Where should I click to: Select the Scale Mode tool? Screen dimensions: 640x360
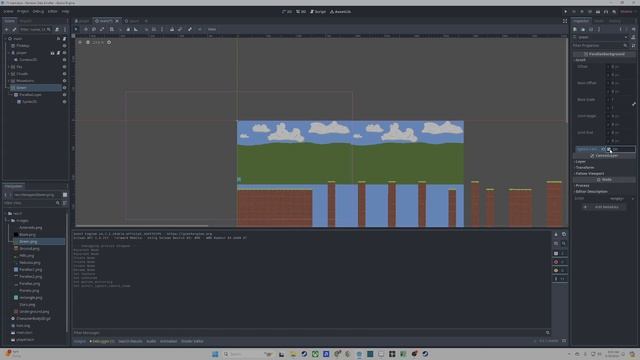tap(102, 29)
